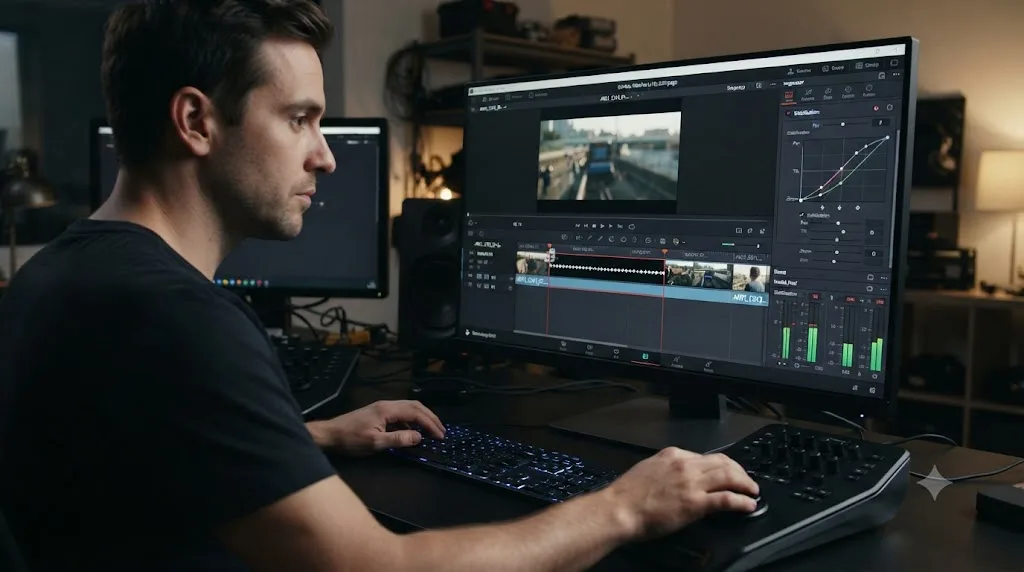Click the grid icon button in the top-right toolbar
Screen dimensions: 1024x572
pos(867,65)
